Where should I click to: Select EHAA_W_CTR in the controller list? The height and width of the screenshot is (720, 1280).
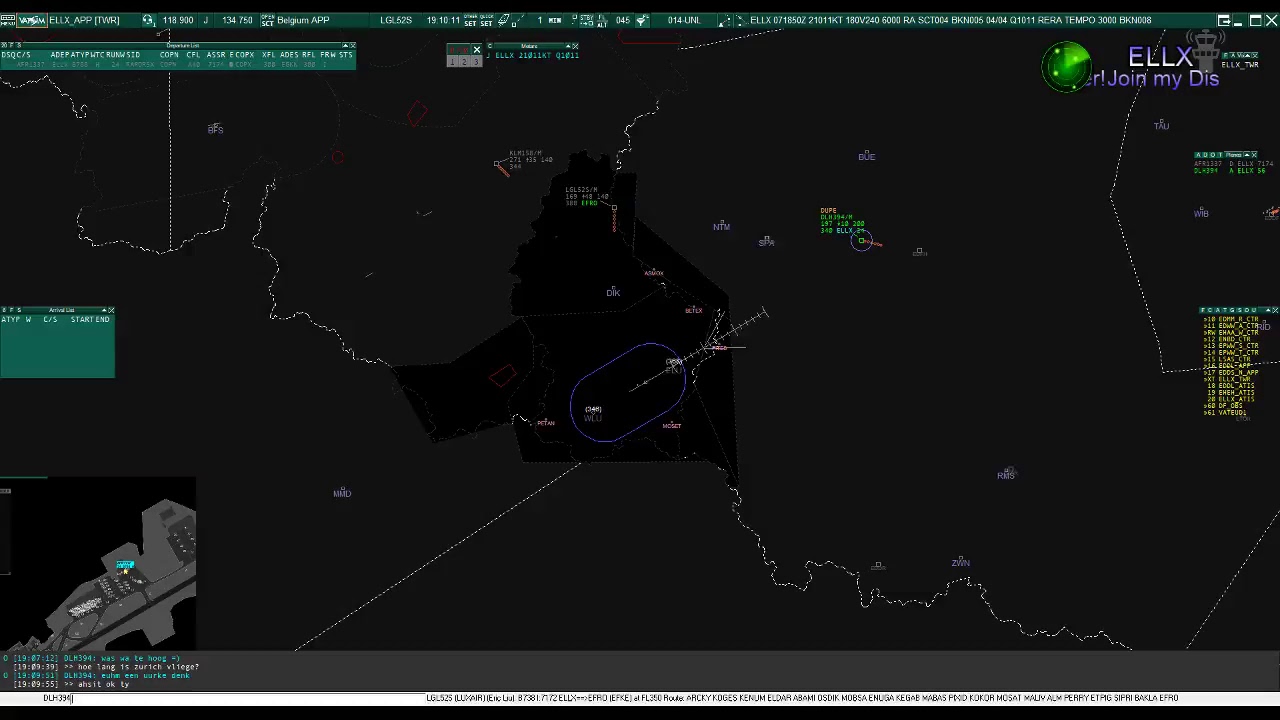tap(1230, 332)
